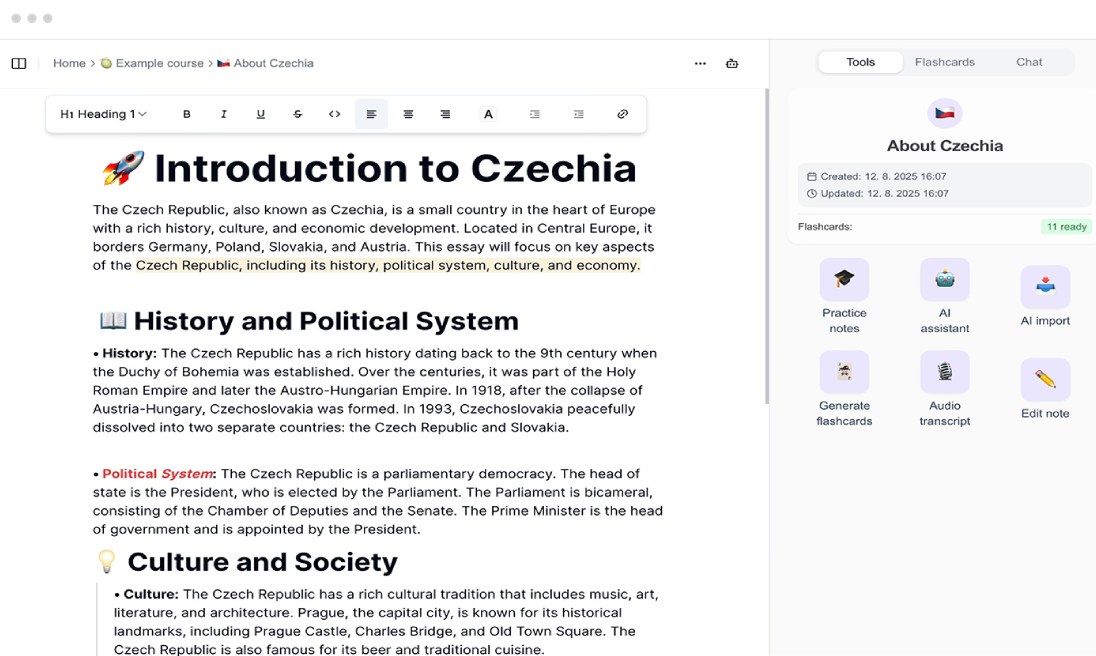Apply bold formatting
Screen dimensions: 1096x656
coord(187,114)
